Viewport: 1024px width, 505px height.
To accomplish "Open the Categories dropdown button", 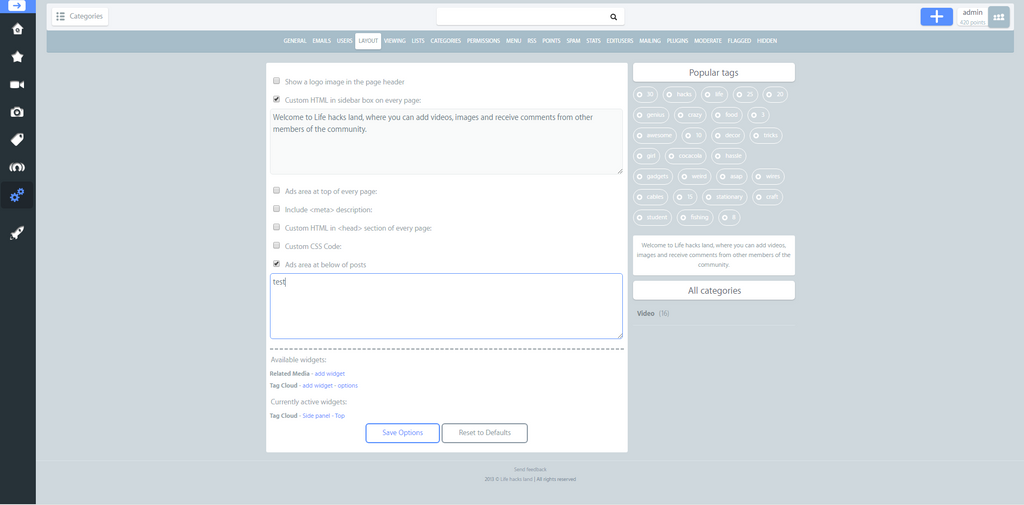I will (80, 16).
